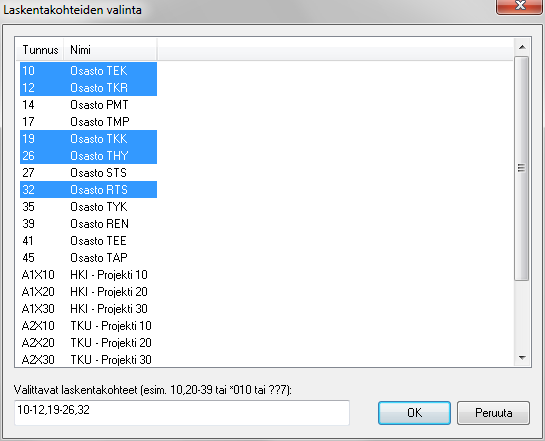Select row 14 Osasto PMT

(88, 105)
